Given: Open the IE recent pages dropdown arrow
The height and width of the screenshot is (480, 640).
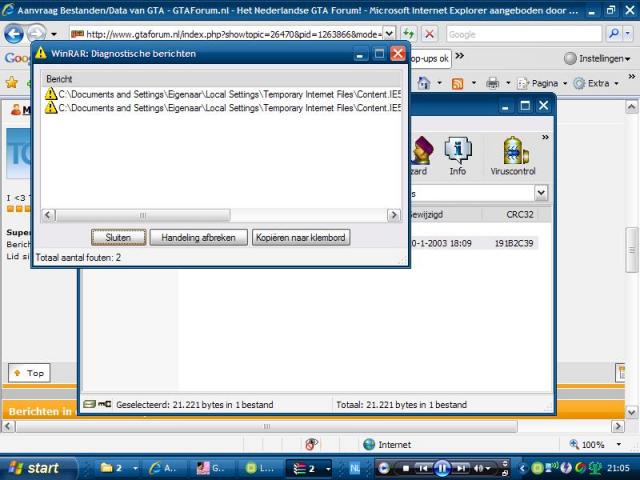Looking at the screenshot, I should click(x=54, y=34).
